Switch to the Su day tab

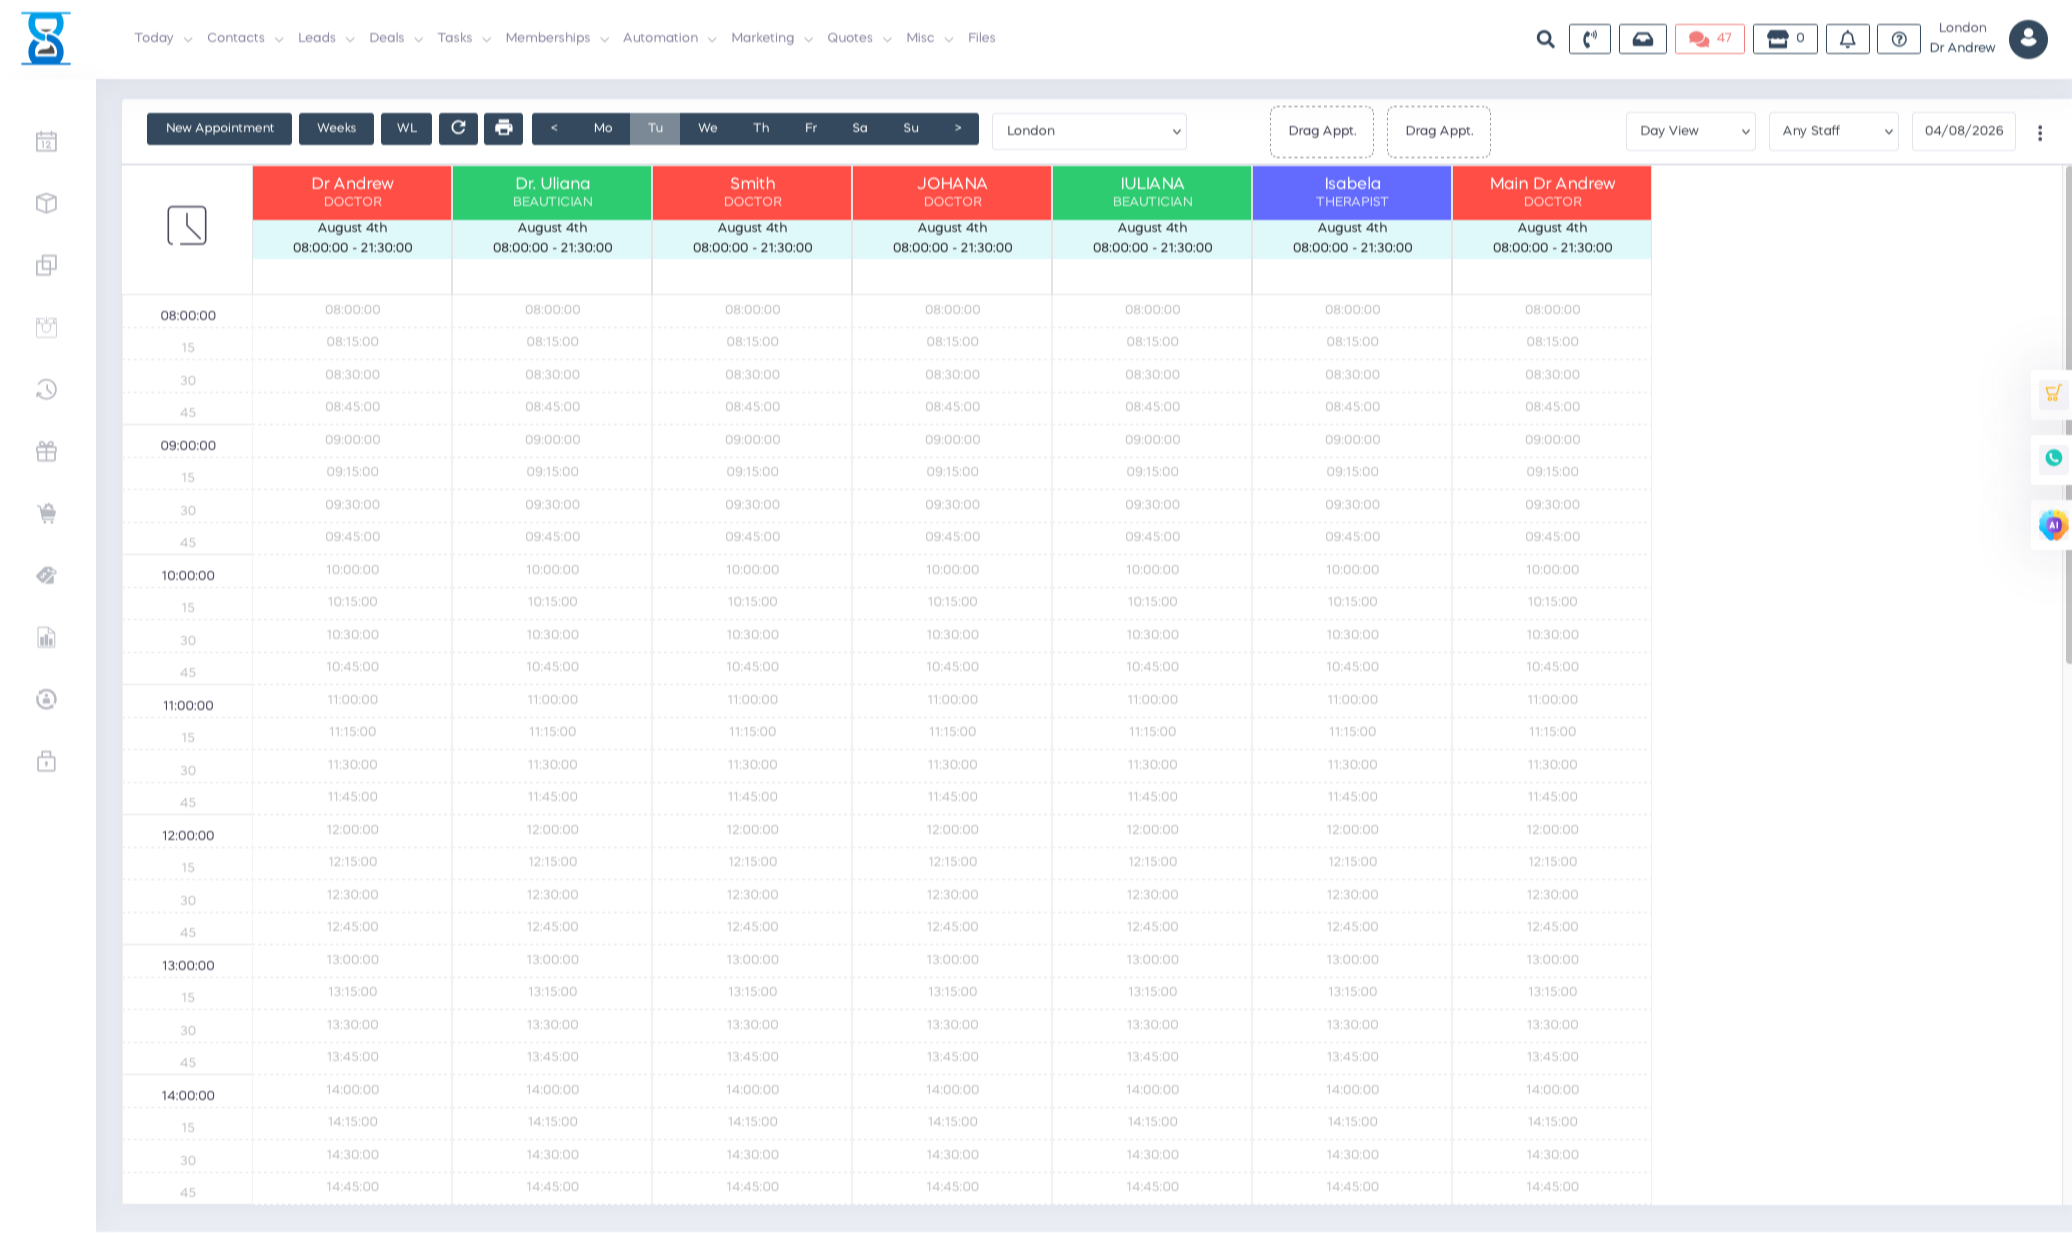tap(911, 128)
